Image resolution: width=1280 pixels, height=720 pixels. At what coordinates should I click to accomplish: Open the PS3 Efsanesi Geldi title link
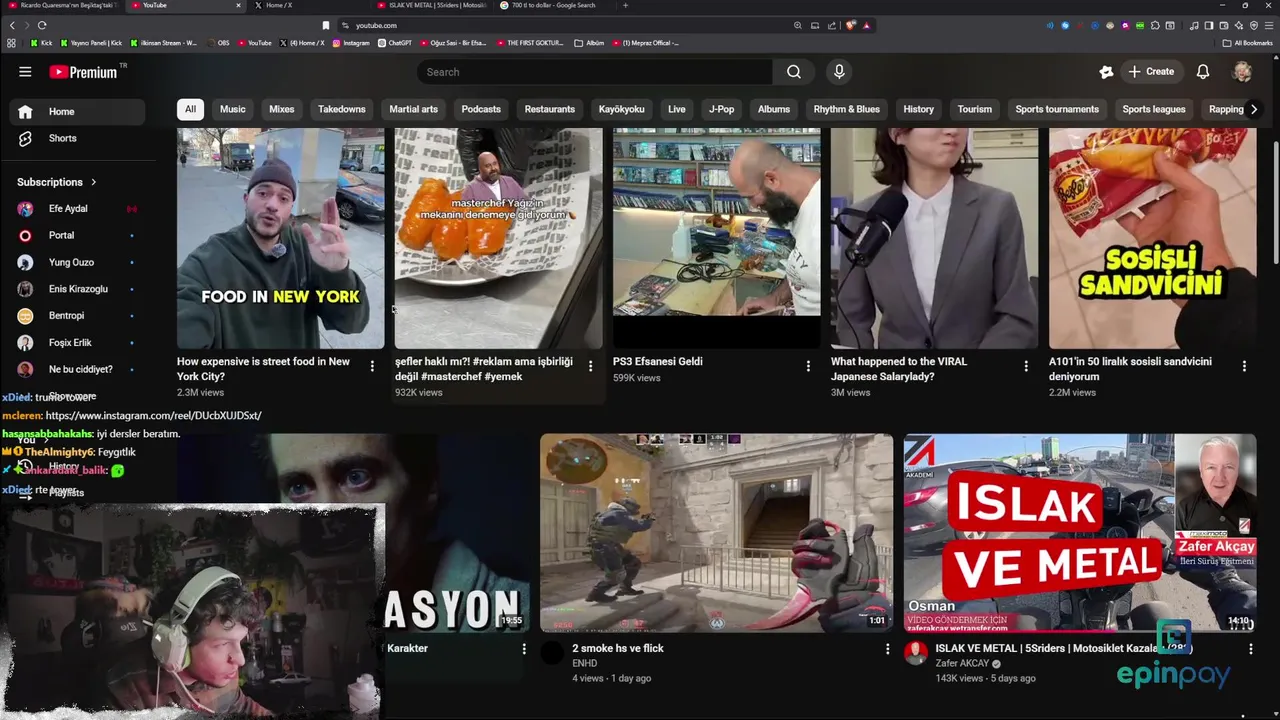point(658,362)
